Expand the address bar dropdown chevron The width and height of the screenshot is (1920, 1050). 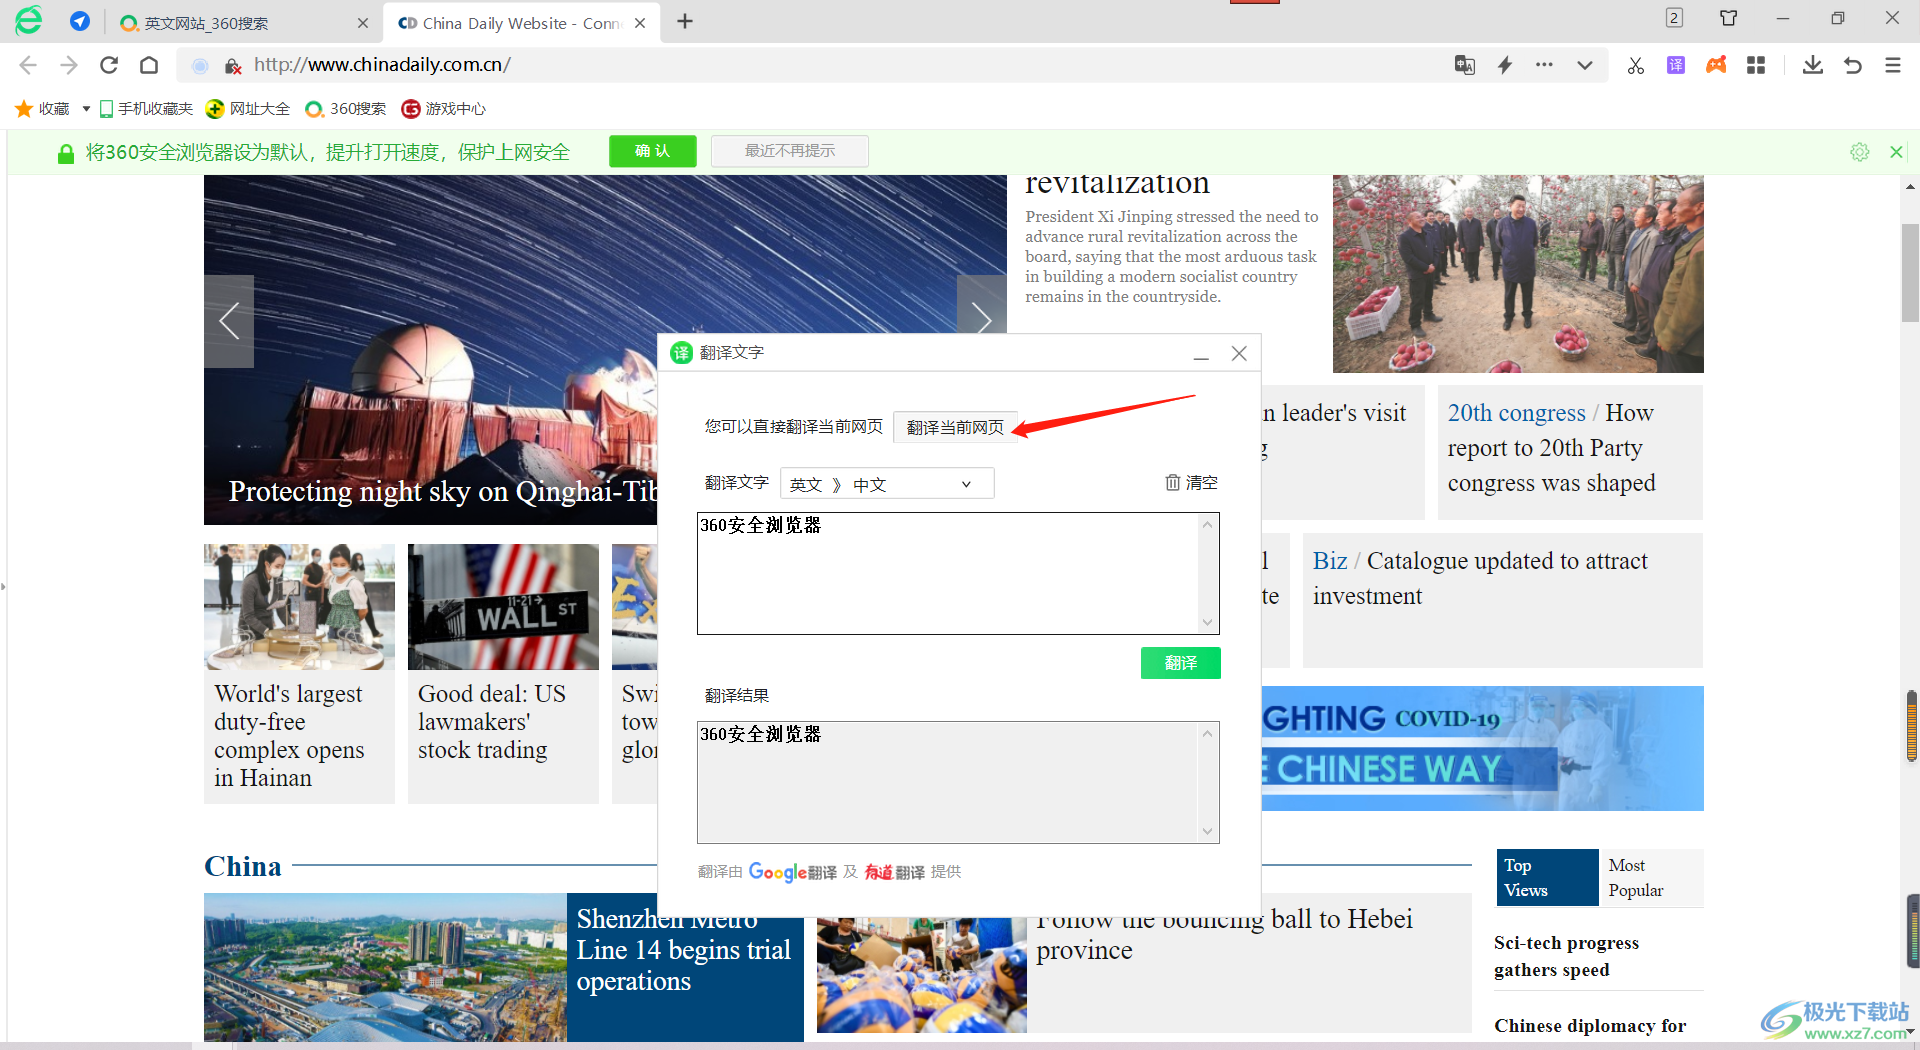click(1585, 65)
